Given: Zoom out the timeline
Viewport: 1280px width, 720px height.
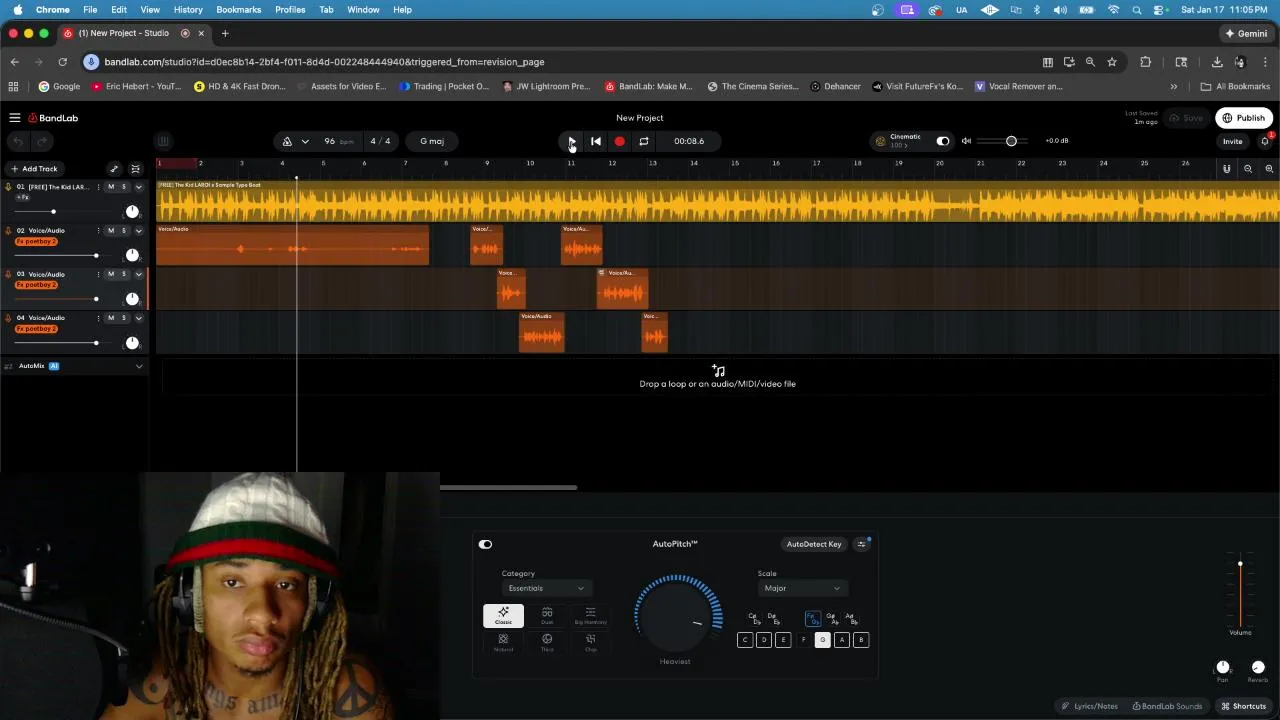Looking at the screenshot, I should pos(1248,169).
